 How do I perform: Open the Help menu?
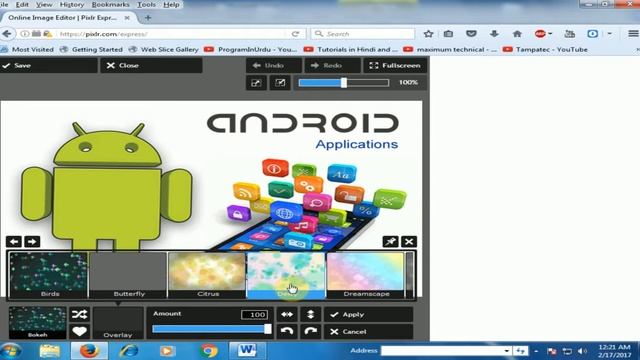171,4
